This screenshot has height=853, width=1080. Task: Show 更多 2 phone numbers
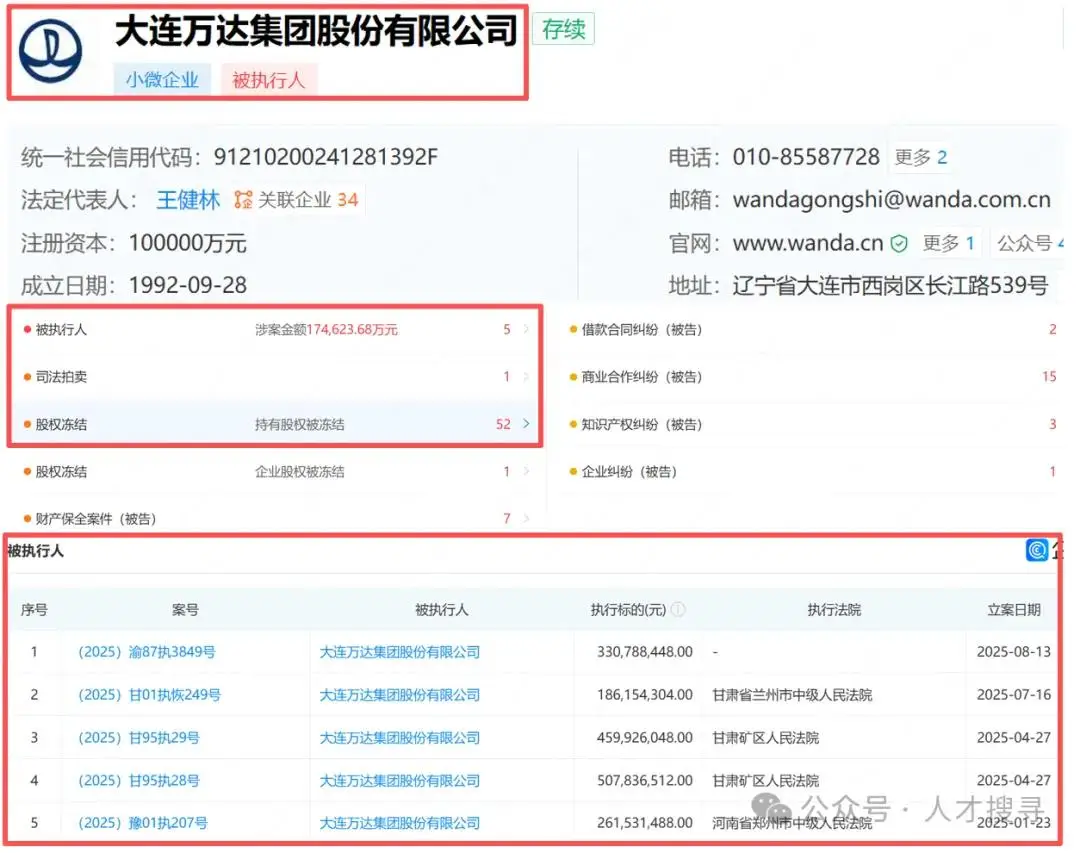click(921, 157)
